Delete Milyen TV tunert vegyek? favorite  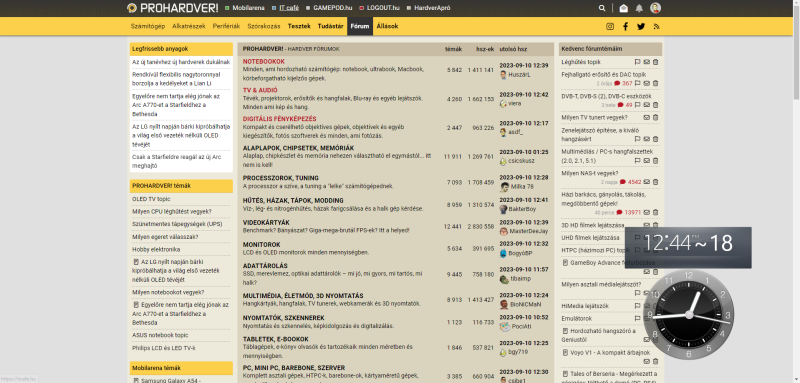(656, 118)
